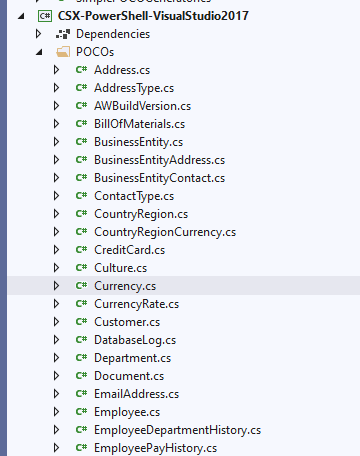Select the AWBuildVersion.cs file name

[x=143, y=106]
